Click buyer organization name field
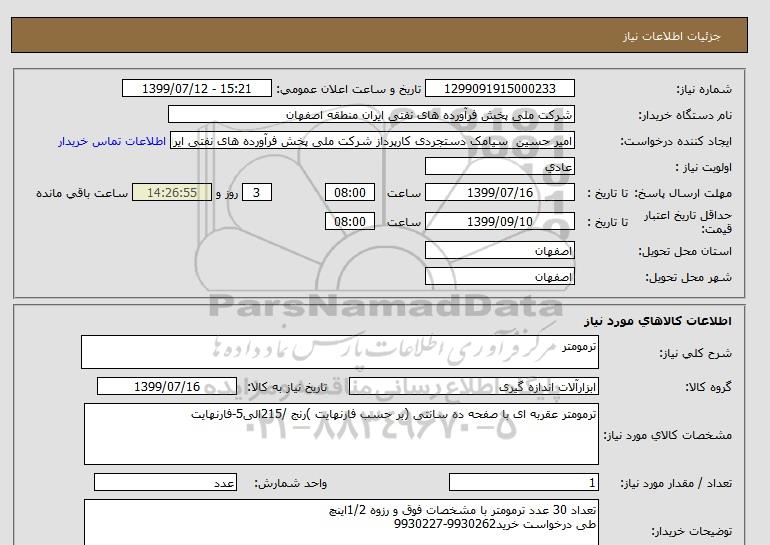This screenshot has width=770, height=545. pyautogui.click(x=371, y=114)
